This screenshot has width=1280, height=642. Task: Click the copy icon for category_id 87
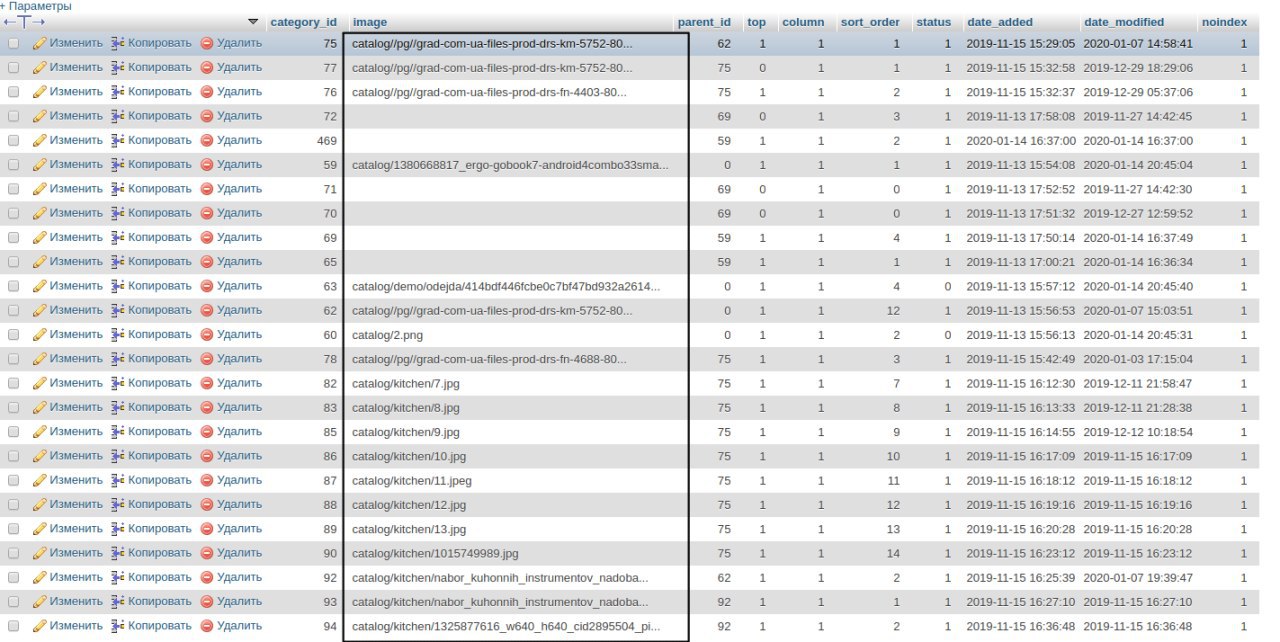(118, 480)
